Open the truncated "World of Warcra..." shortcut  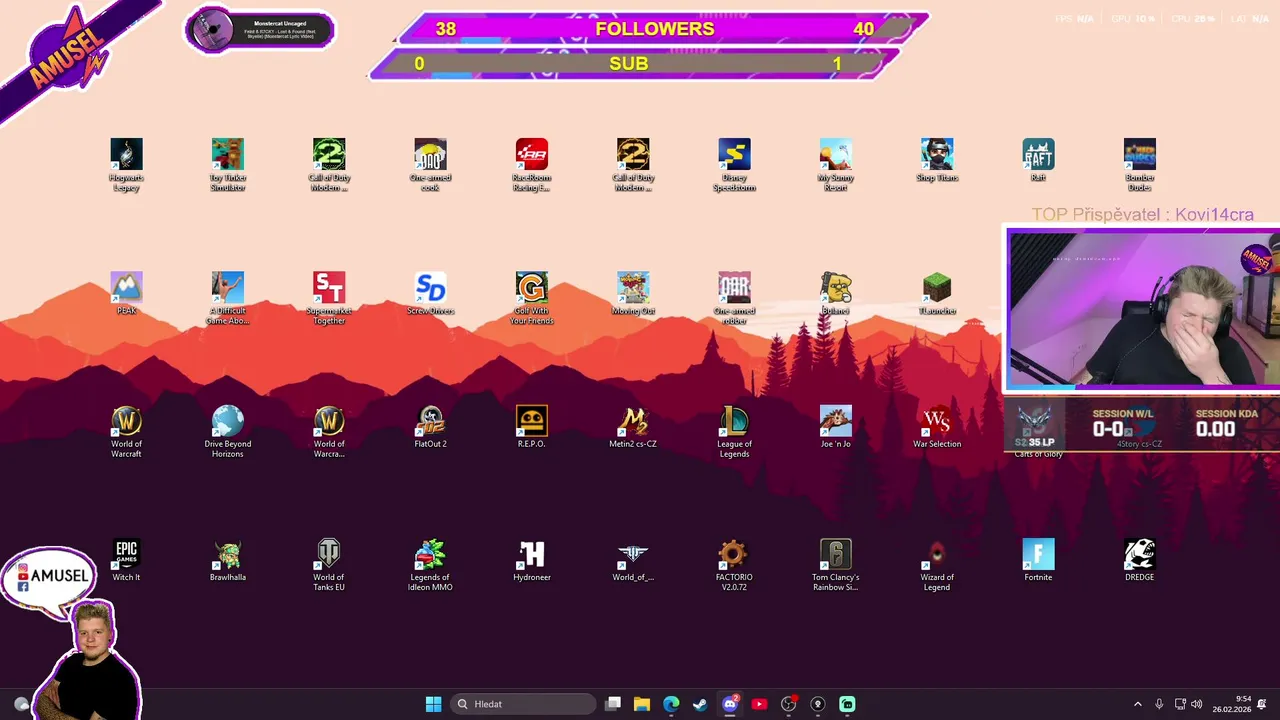(x=329, y=432)
